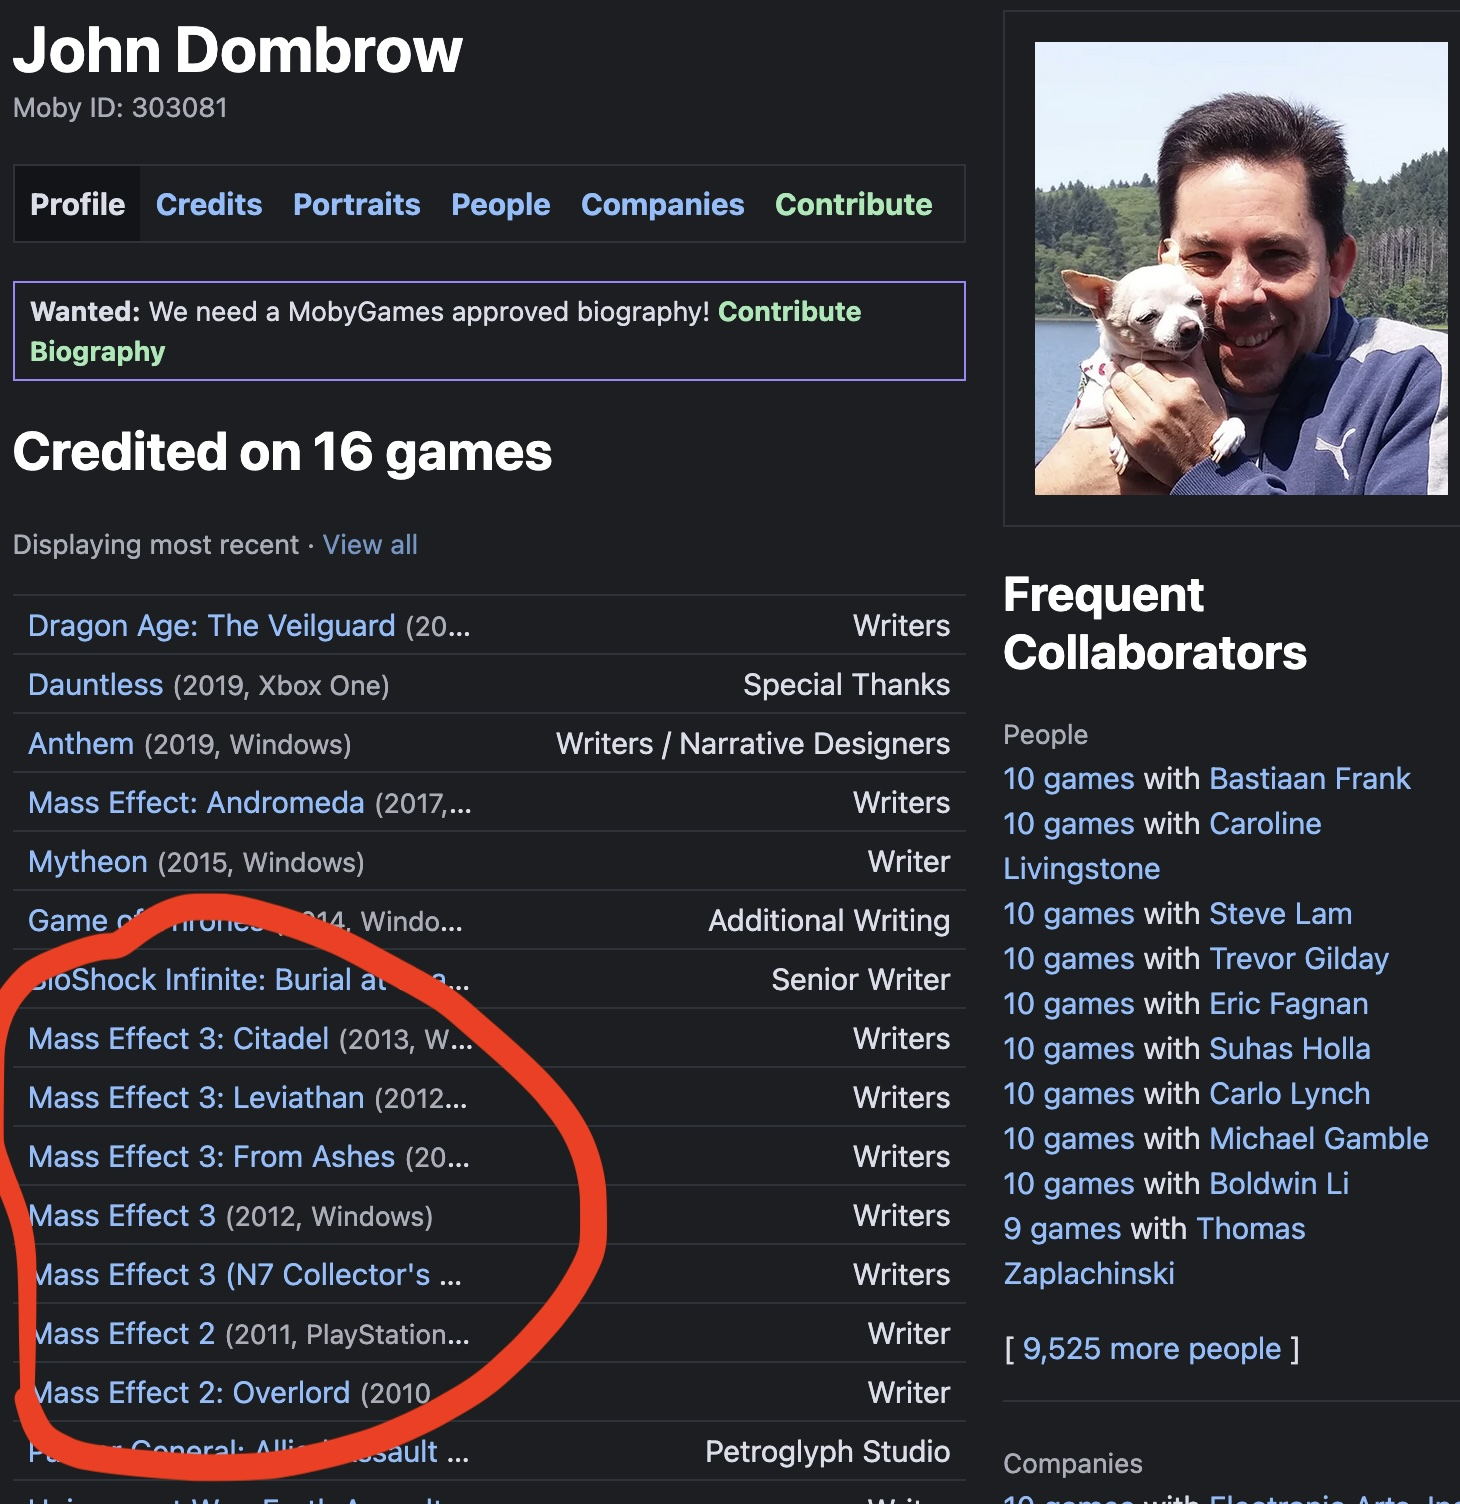Click John Dombrow's portrait photo

pyautogui.click(x=1241, y=268)
